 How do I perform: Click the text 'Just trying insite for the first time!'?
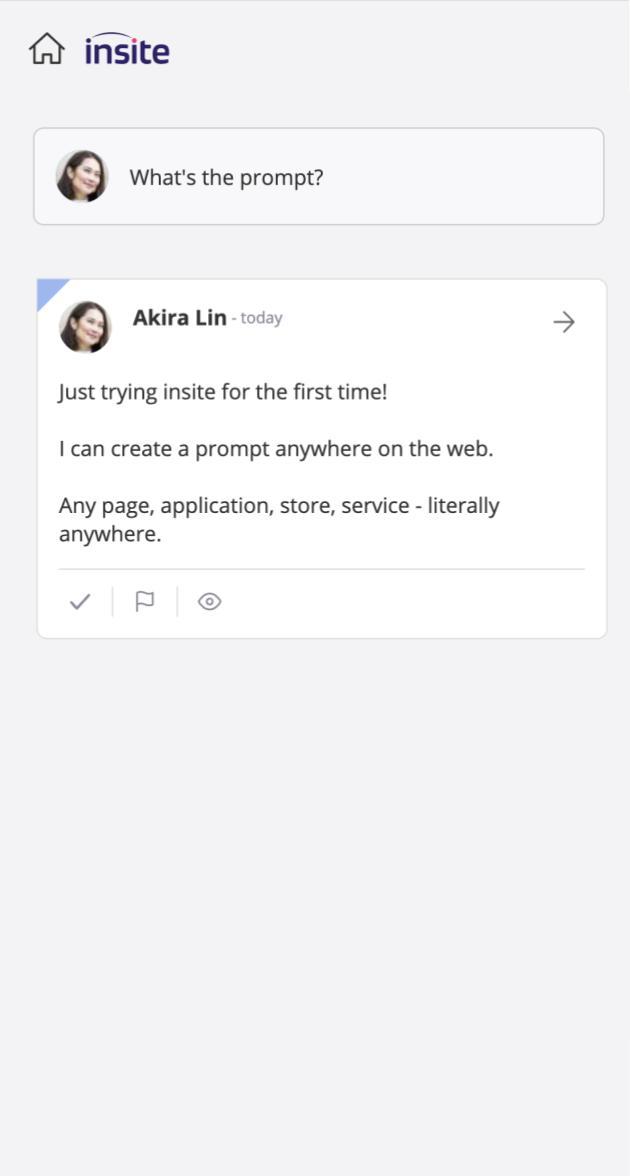pyautogui.click(x=222, y=391)
